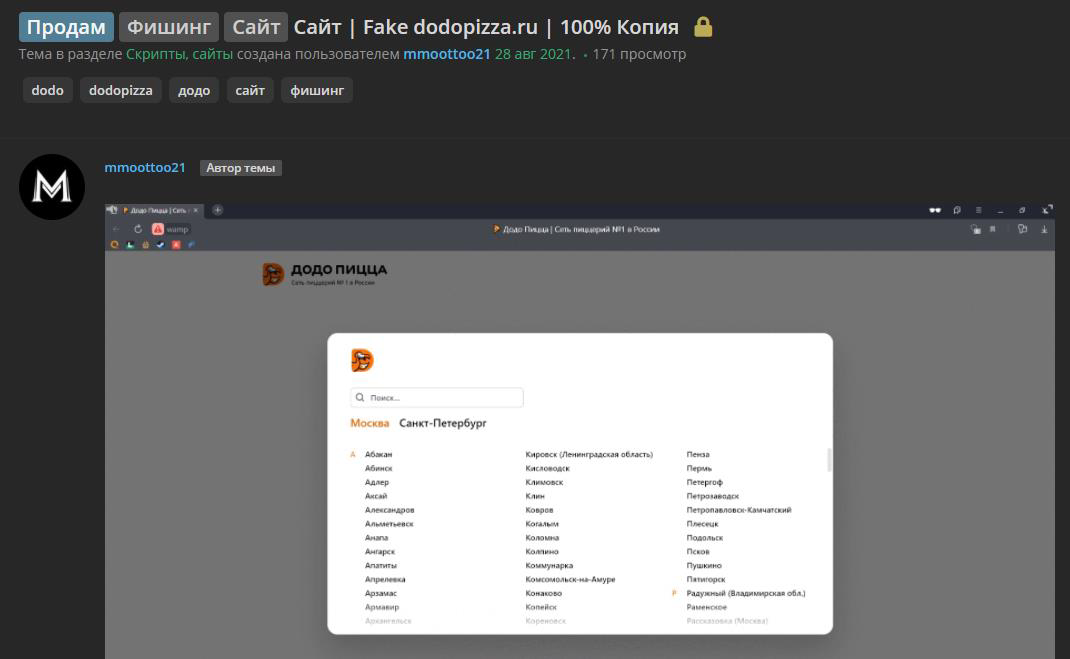Select the city Подольск
Viewport: 1070px width, 659px height.
click(705, 538)
